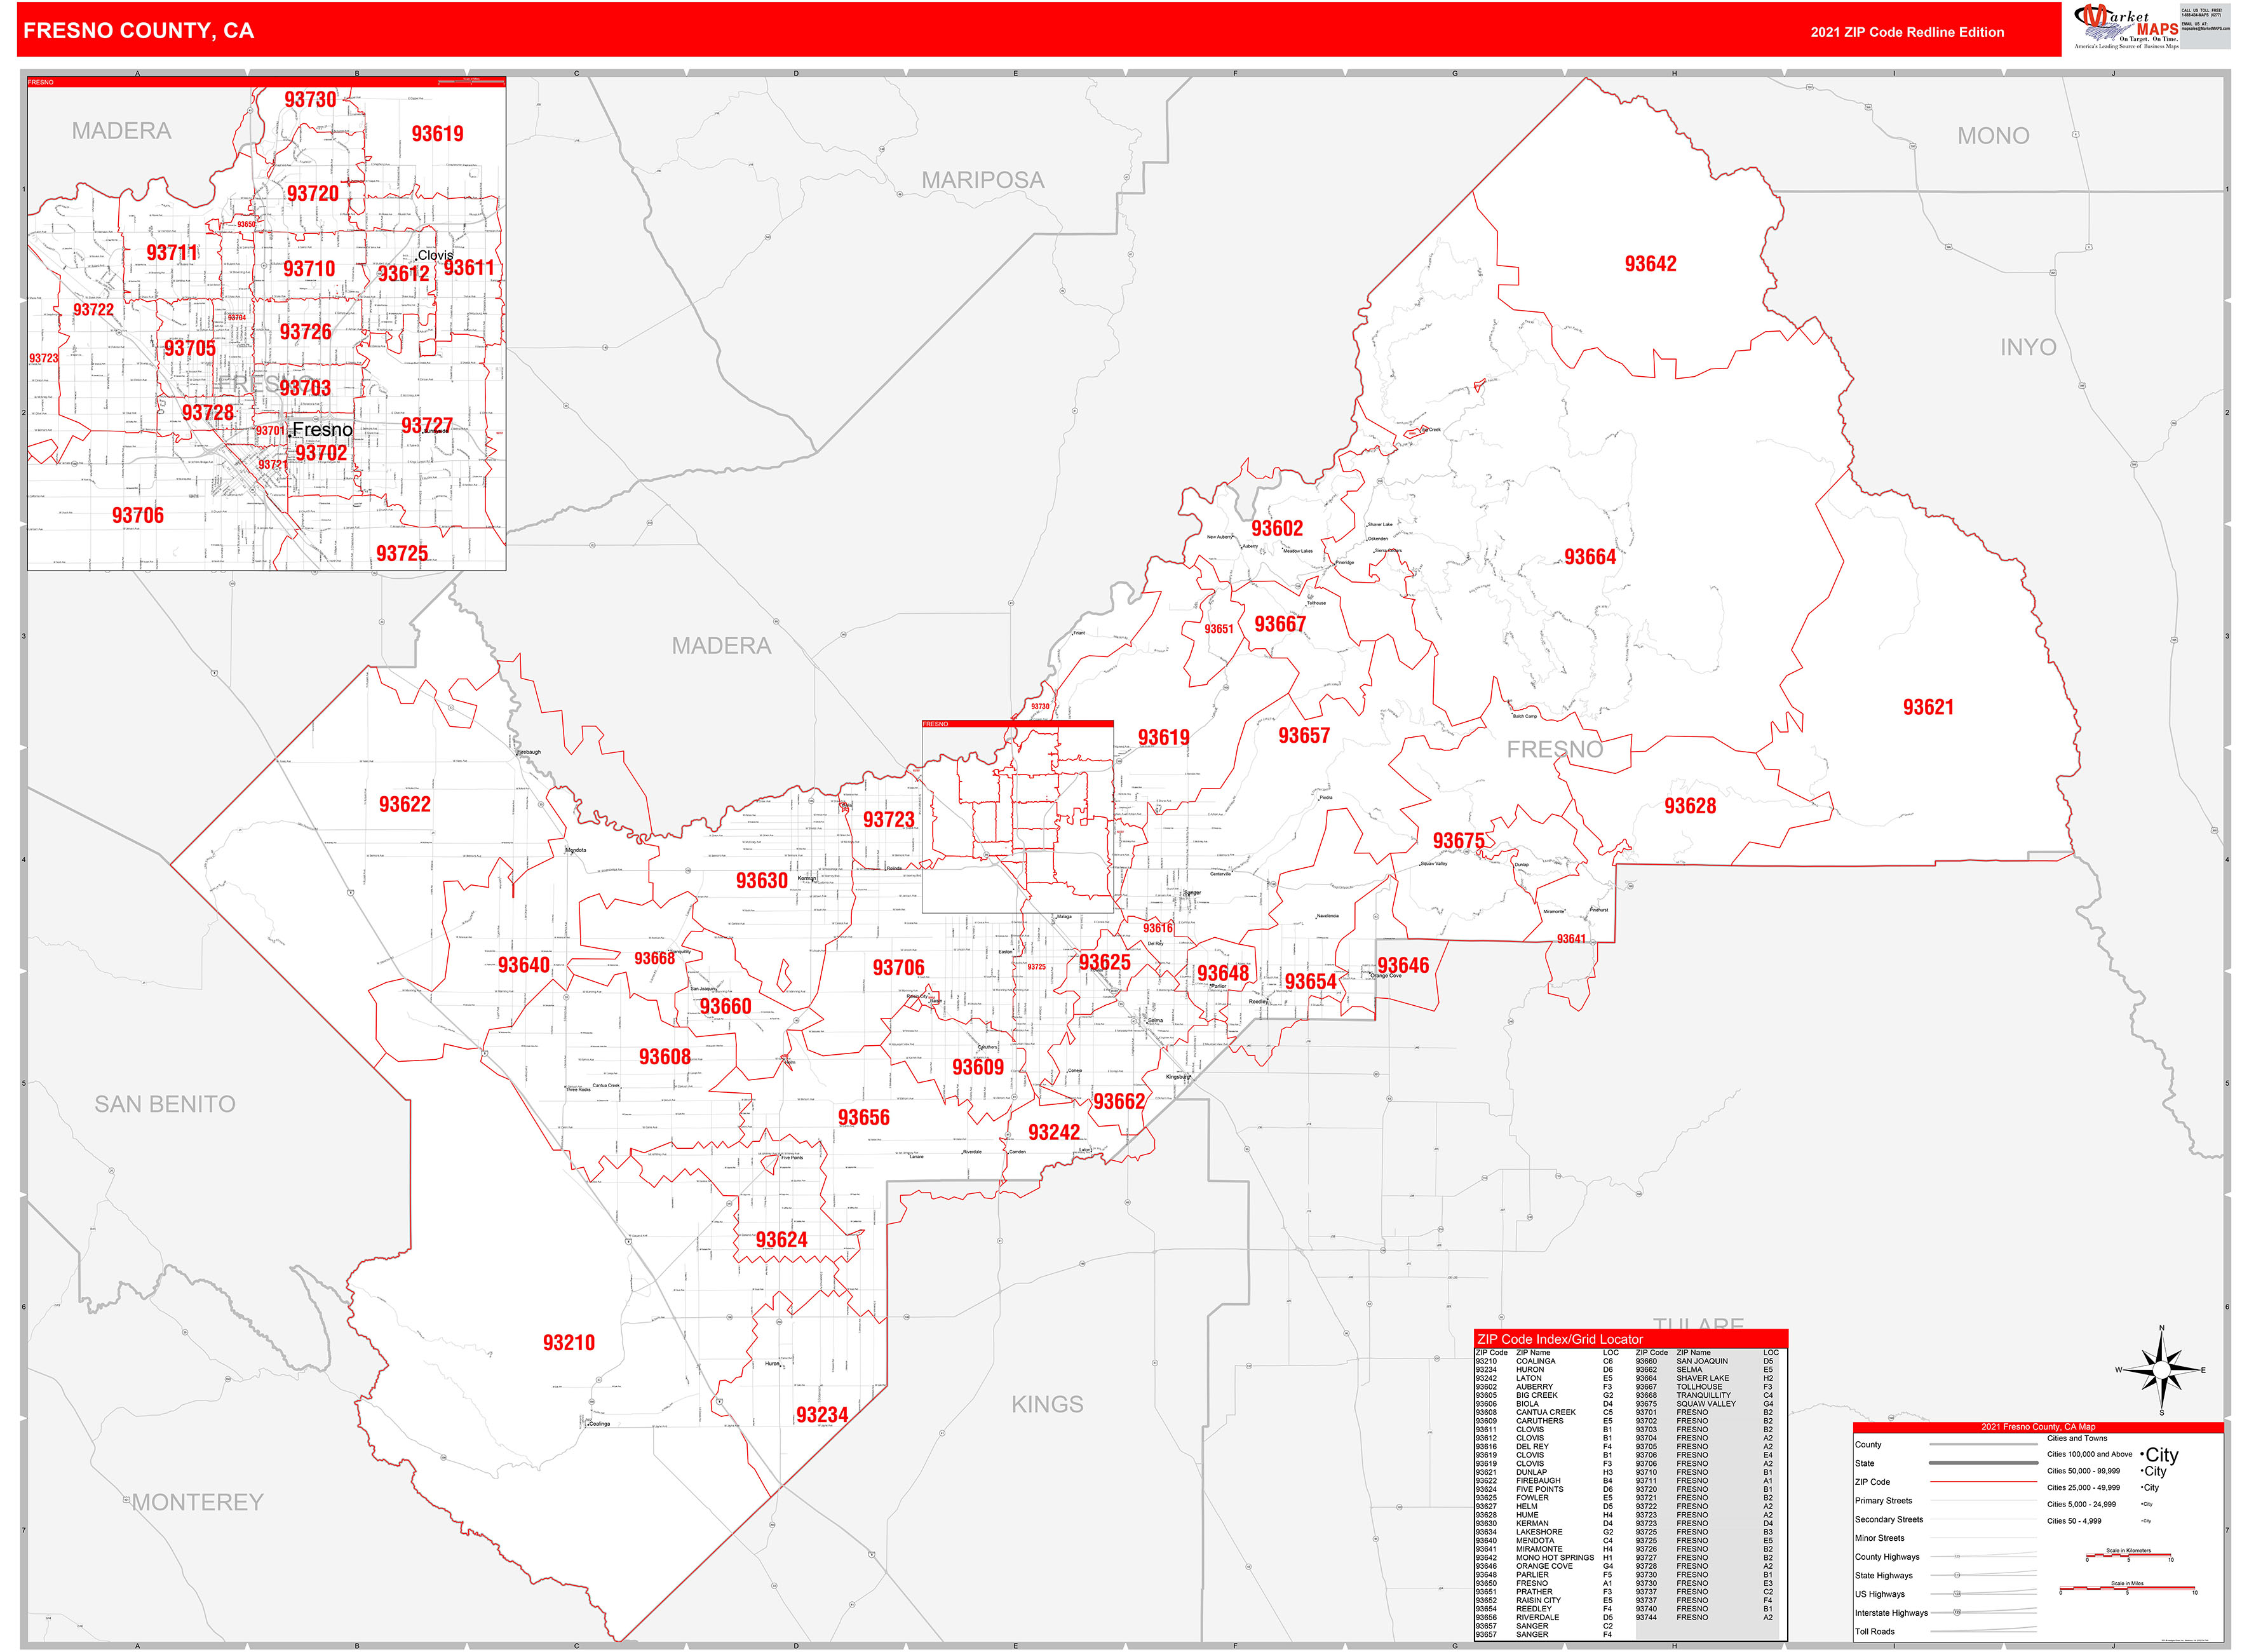Viewport: 2242px width, 1652px height.
Task: Click the 93642 ZIP label on map
Action: click(x=1650, y=264)
